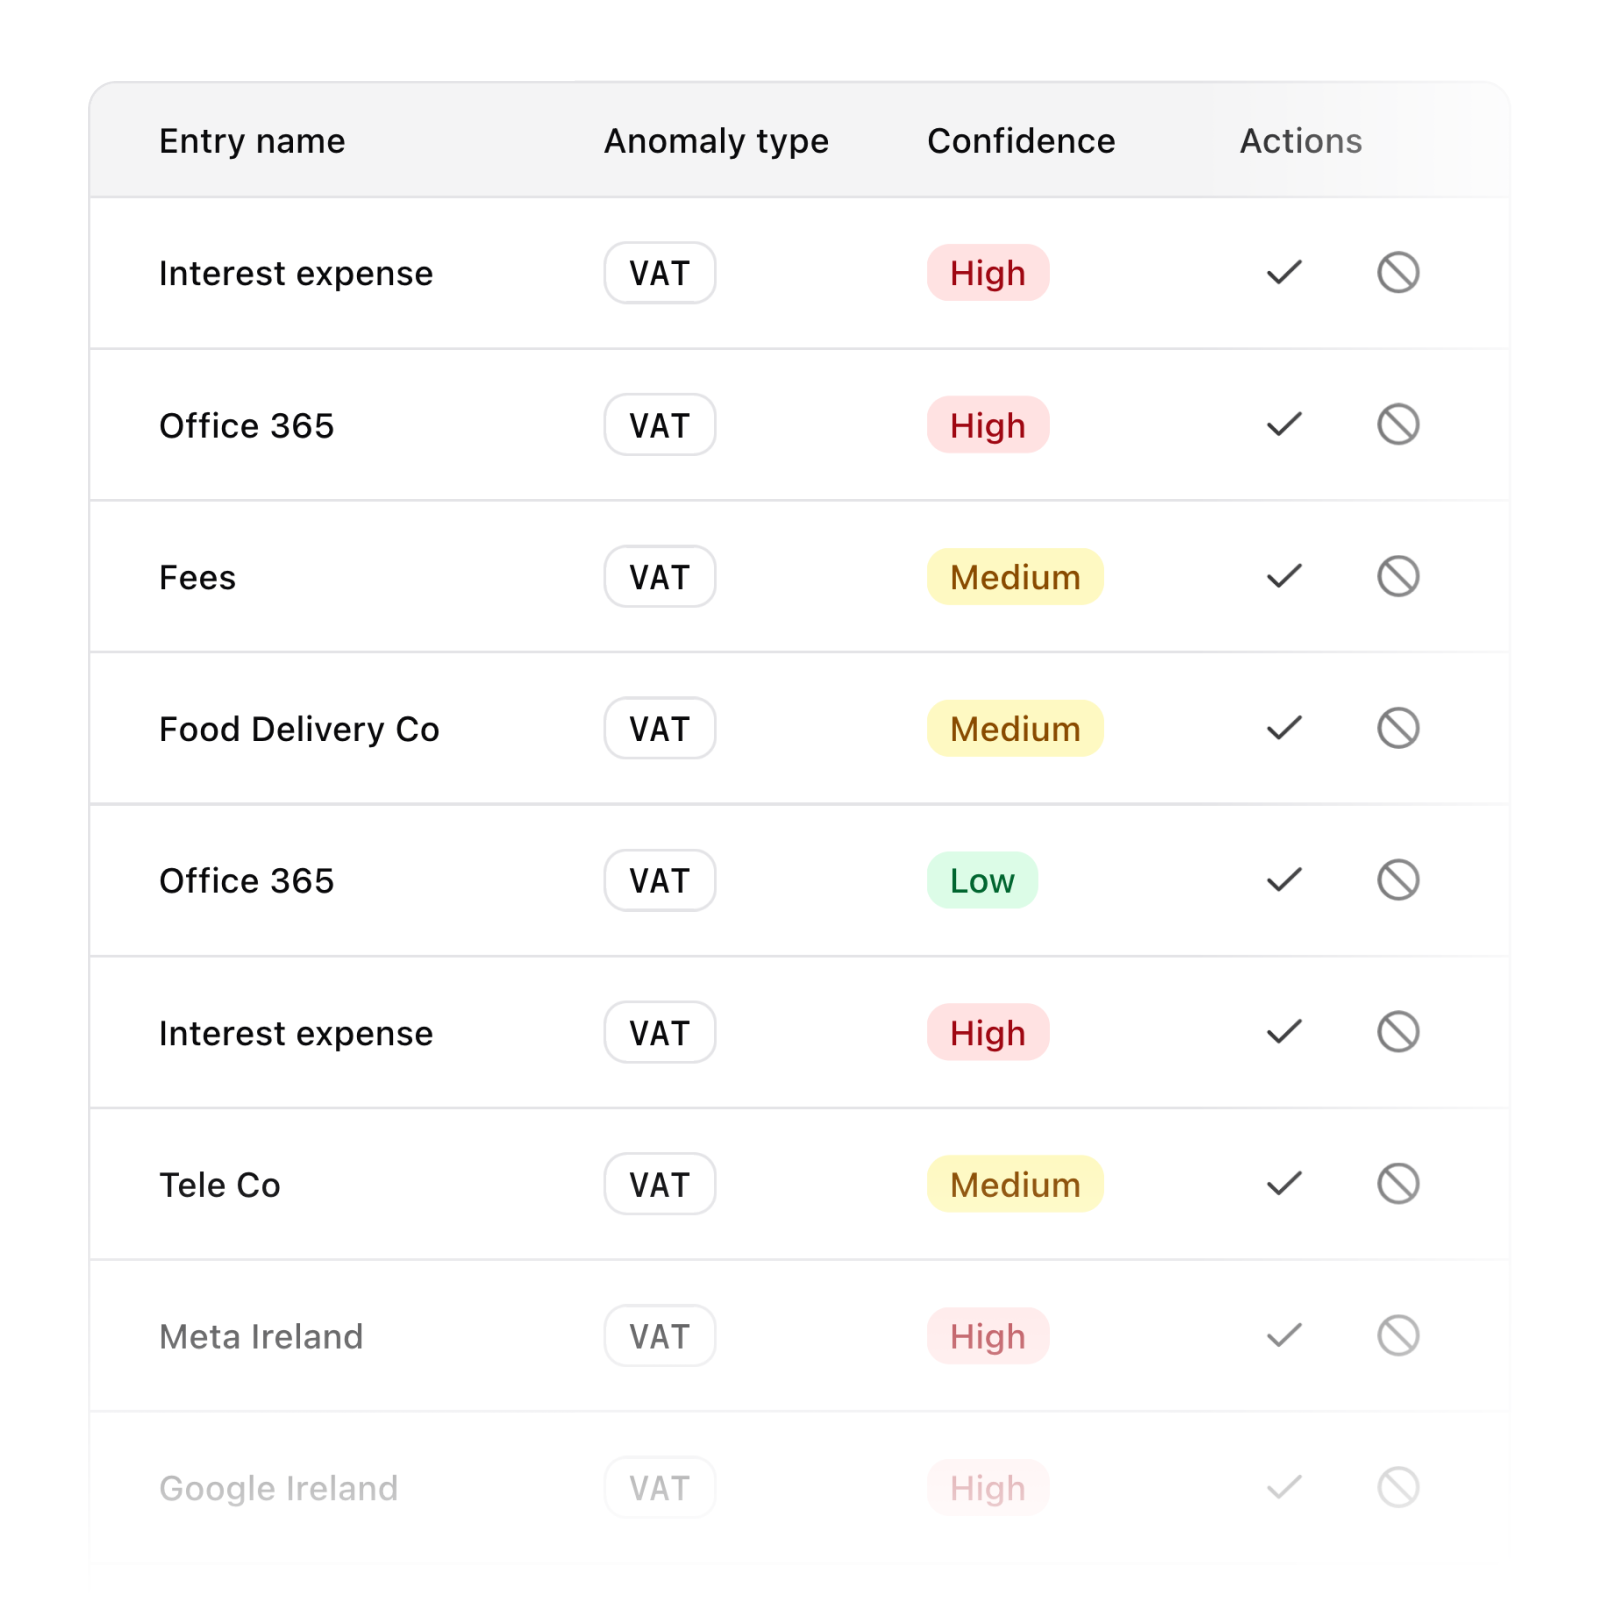Viewport: 1600px width, 1600px height.
Task: Open the Anomaly type column header
Action: pos(715,140)
